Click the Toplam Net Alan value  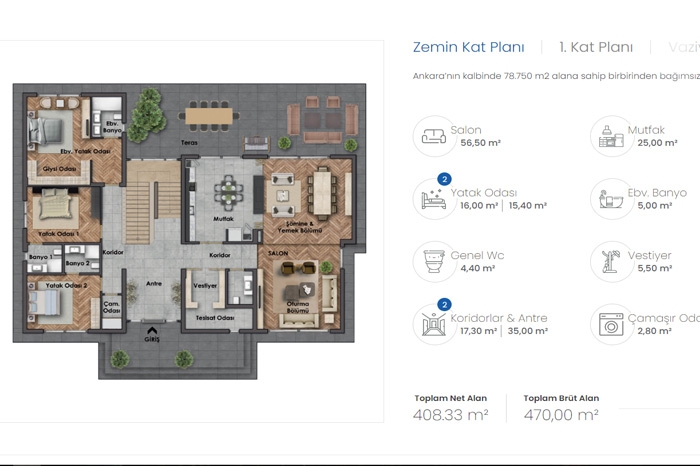pyautogui.click(x=450, y=415)
